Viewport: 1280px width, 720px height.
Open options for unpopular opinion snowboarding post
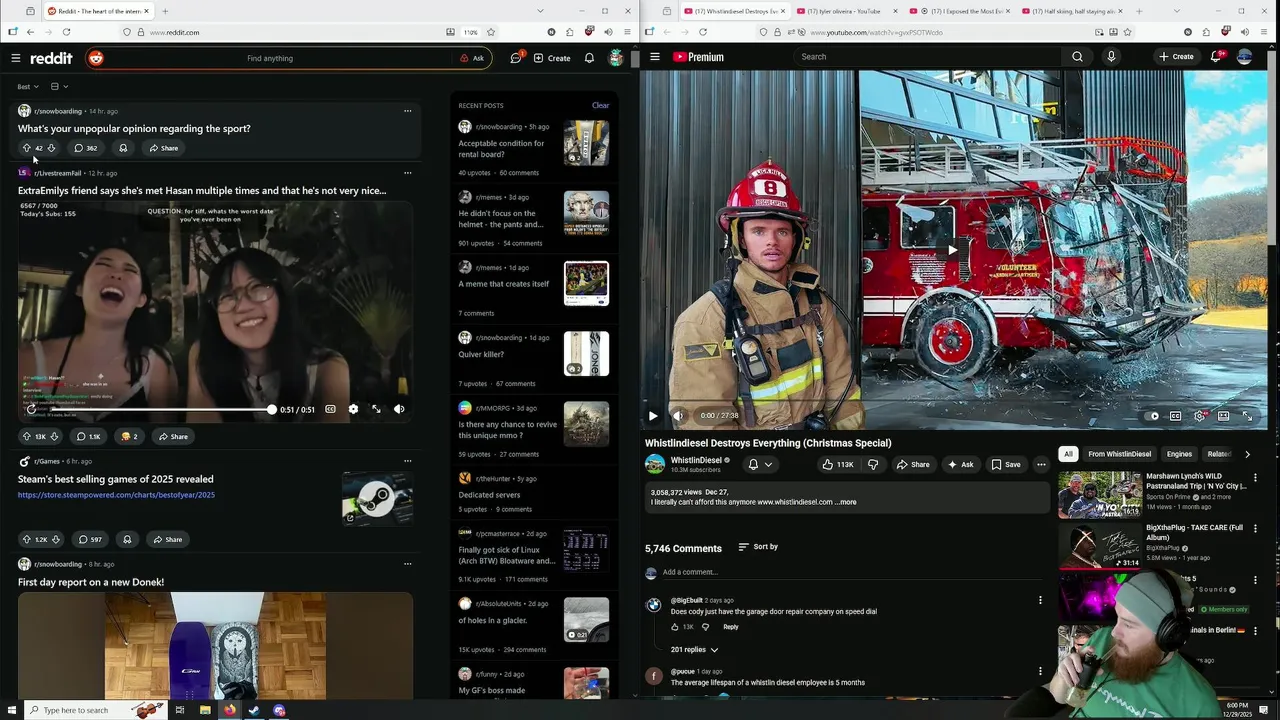click(407, 111)
